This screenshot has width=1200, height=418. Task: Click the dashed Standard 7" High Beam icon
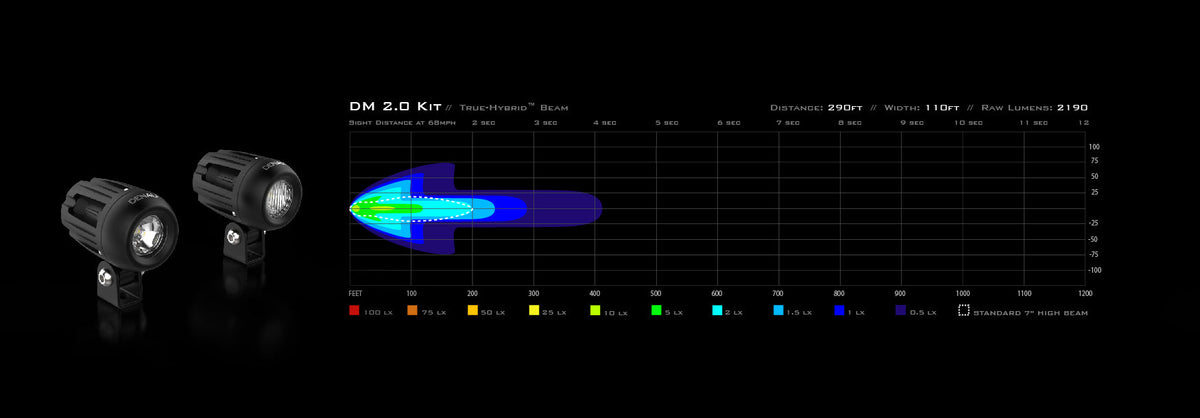tap(964, 311)
